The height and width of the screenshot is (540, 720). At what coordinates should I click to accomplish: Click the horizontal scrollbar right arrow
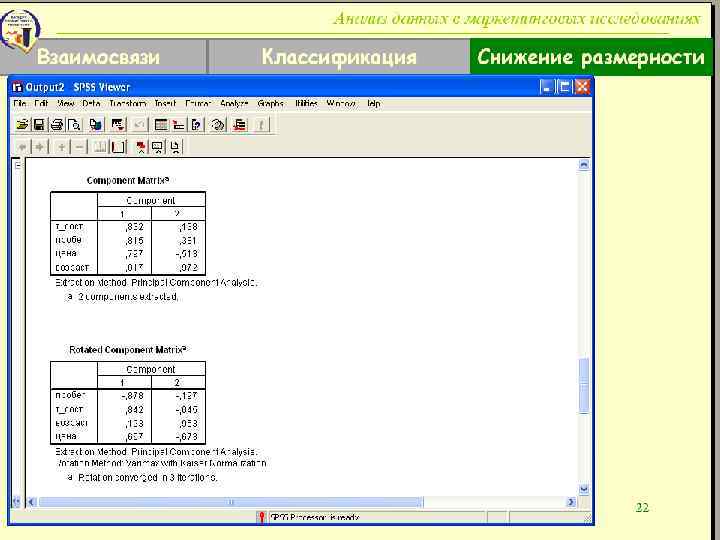pos(571,502)
